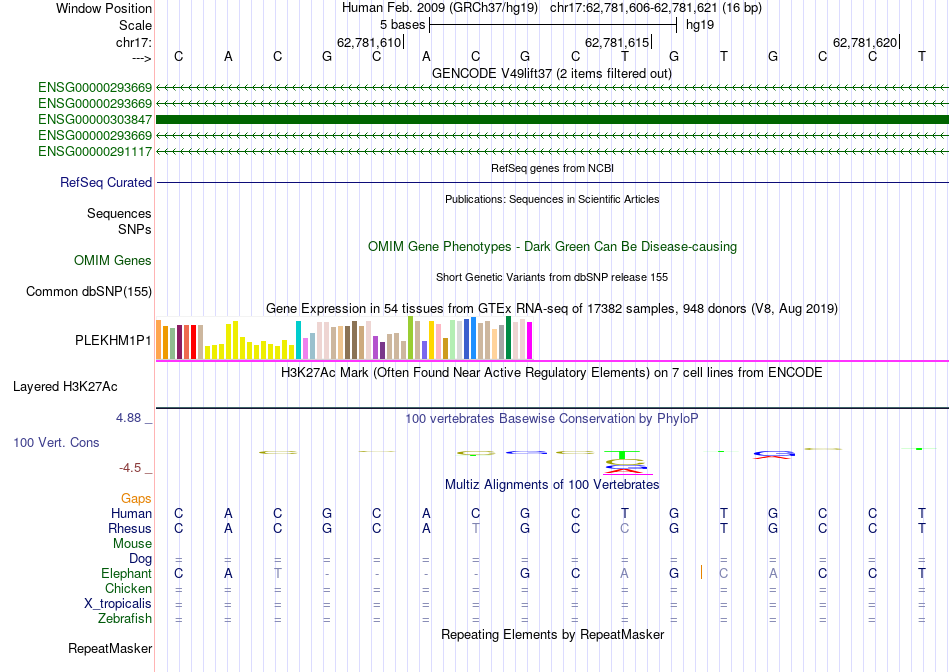Click the RepeatMasker track label

[110, 648]
